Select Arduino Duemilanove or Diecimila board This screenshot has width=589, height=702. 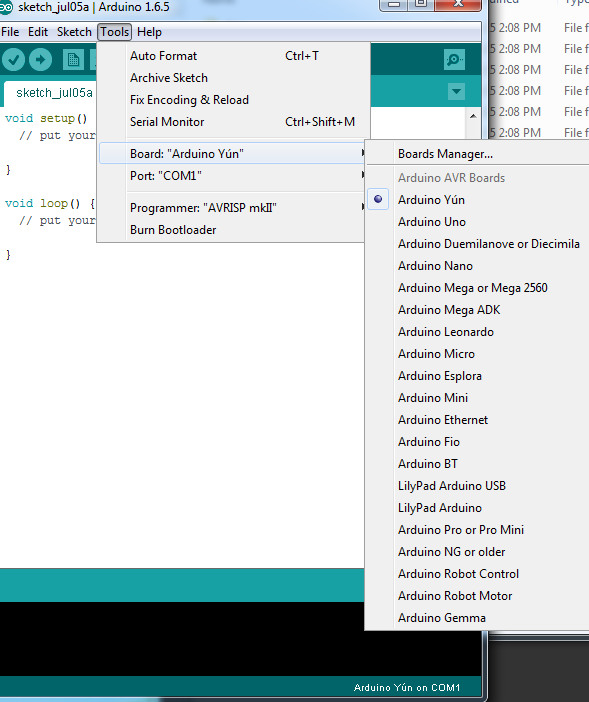point(479,244)
